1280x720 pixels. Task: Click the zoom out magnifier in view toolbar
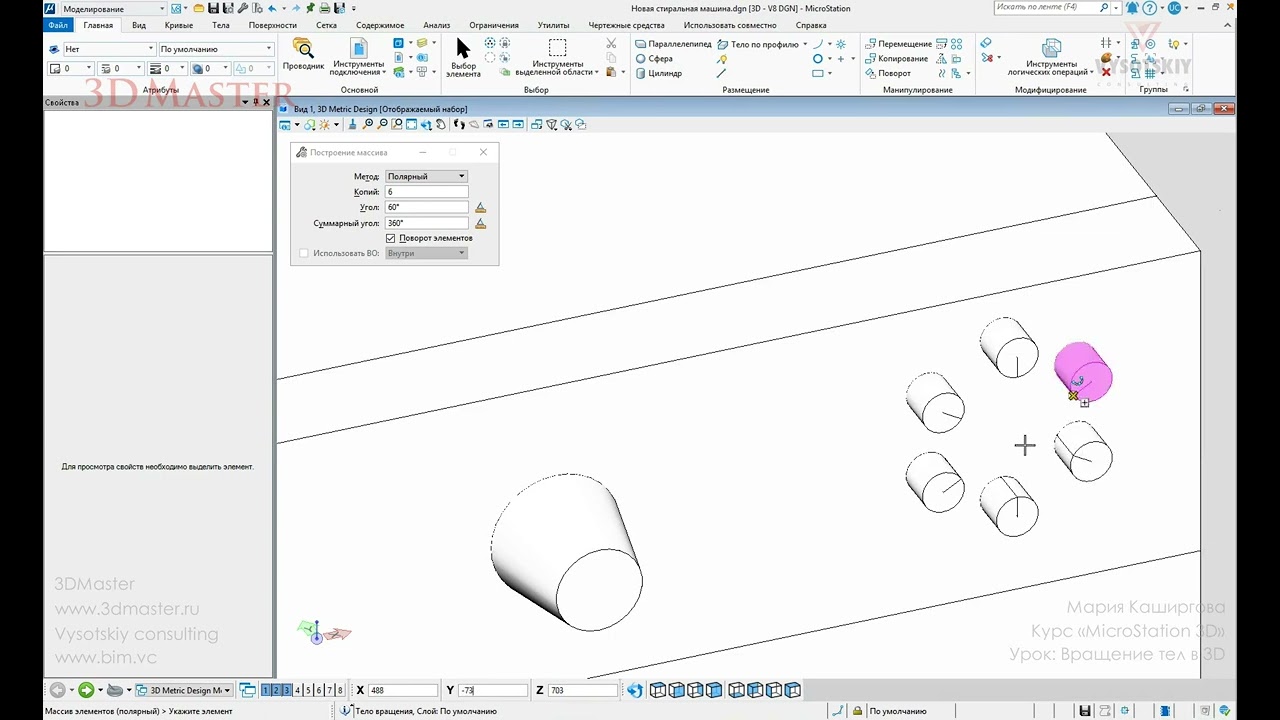coord(382,125)
